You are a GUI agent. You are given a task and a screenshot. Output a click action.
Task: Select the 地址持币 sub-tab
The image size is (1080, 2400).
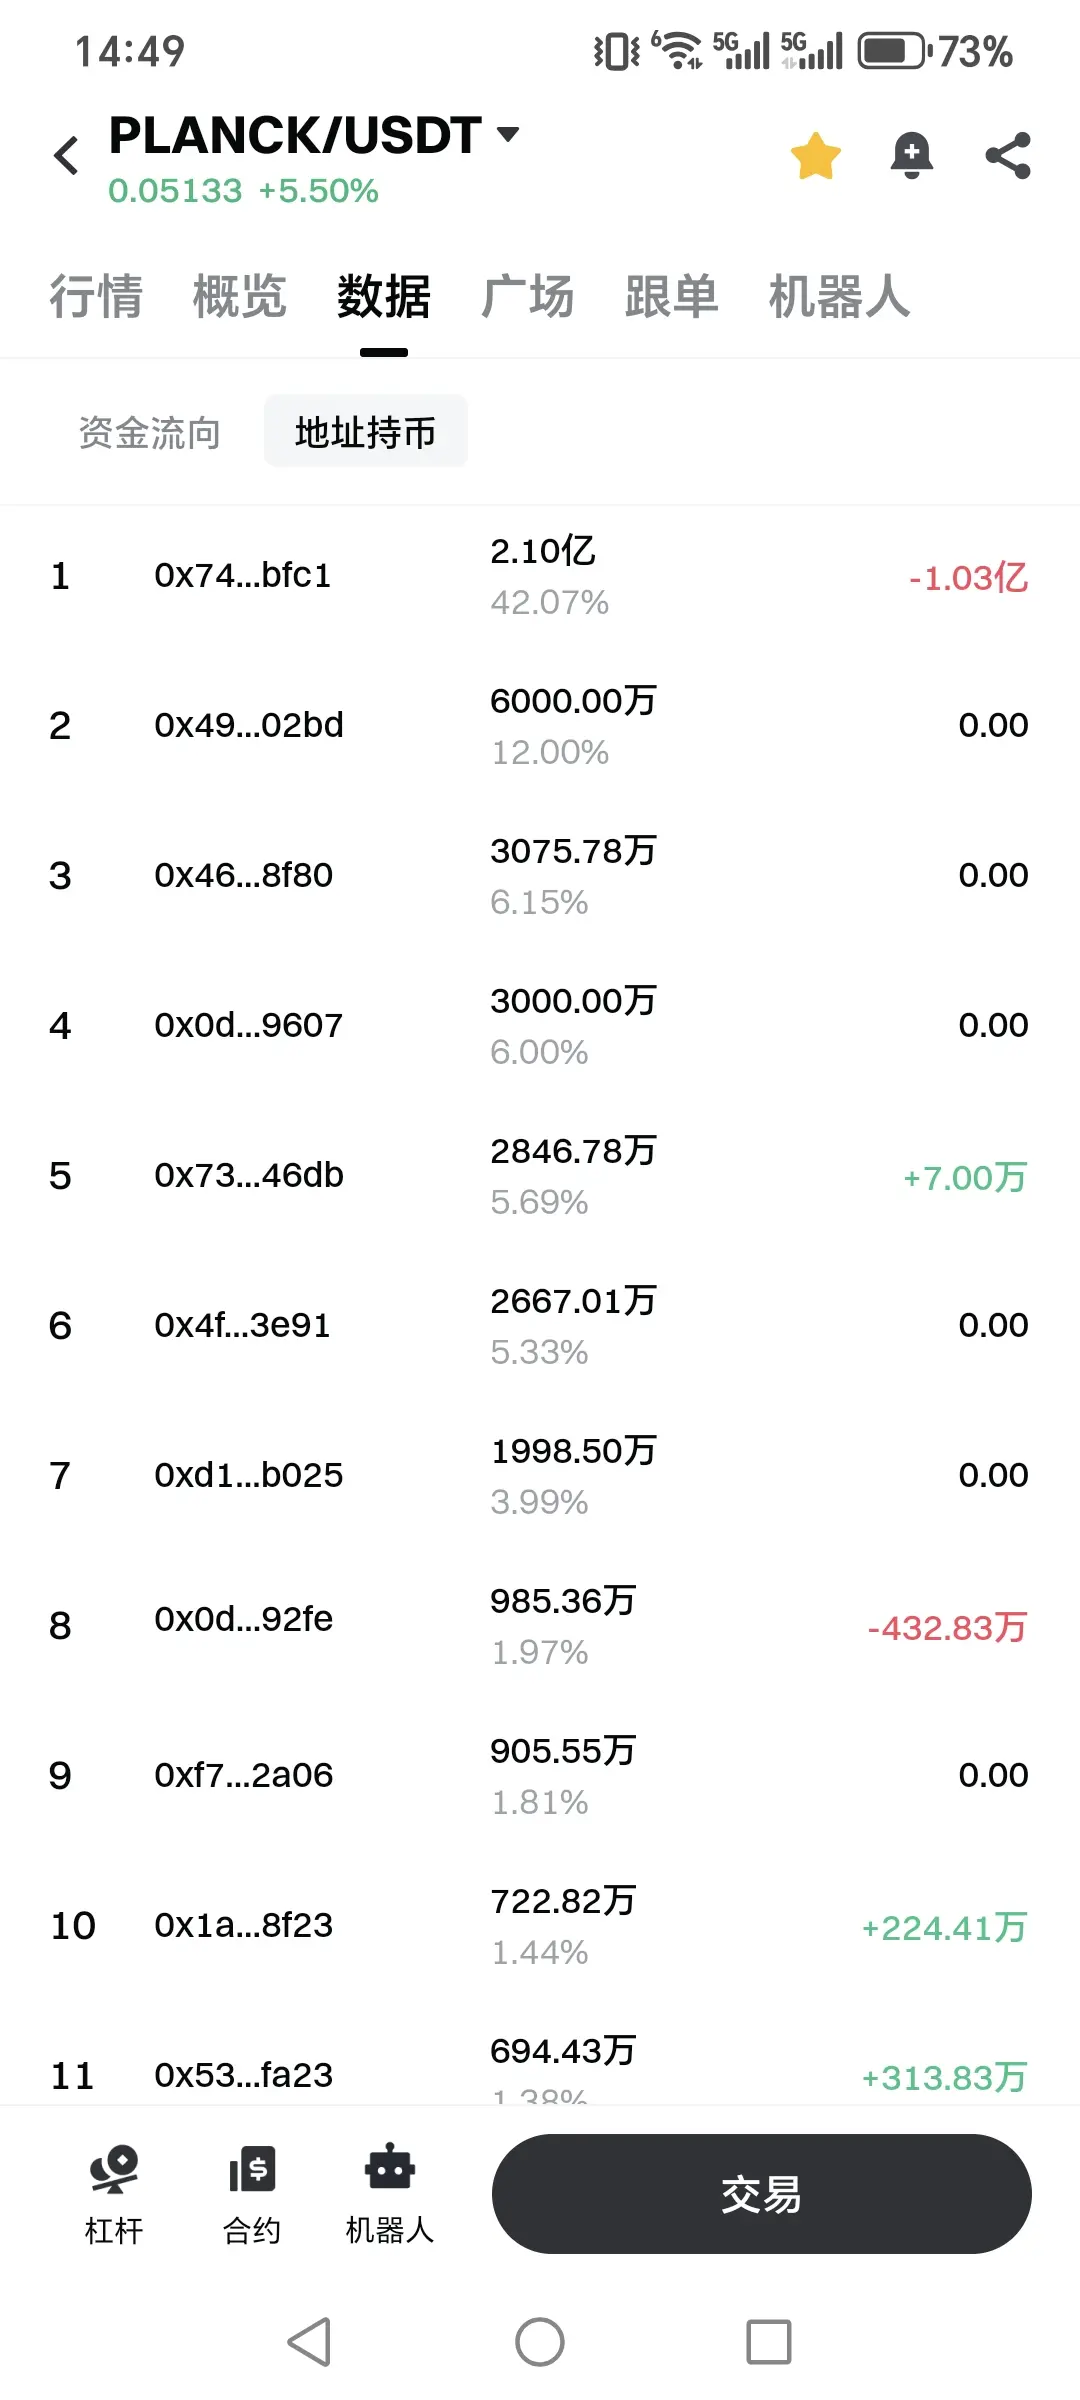click(x=366, y=433)
